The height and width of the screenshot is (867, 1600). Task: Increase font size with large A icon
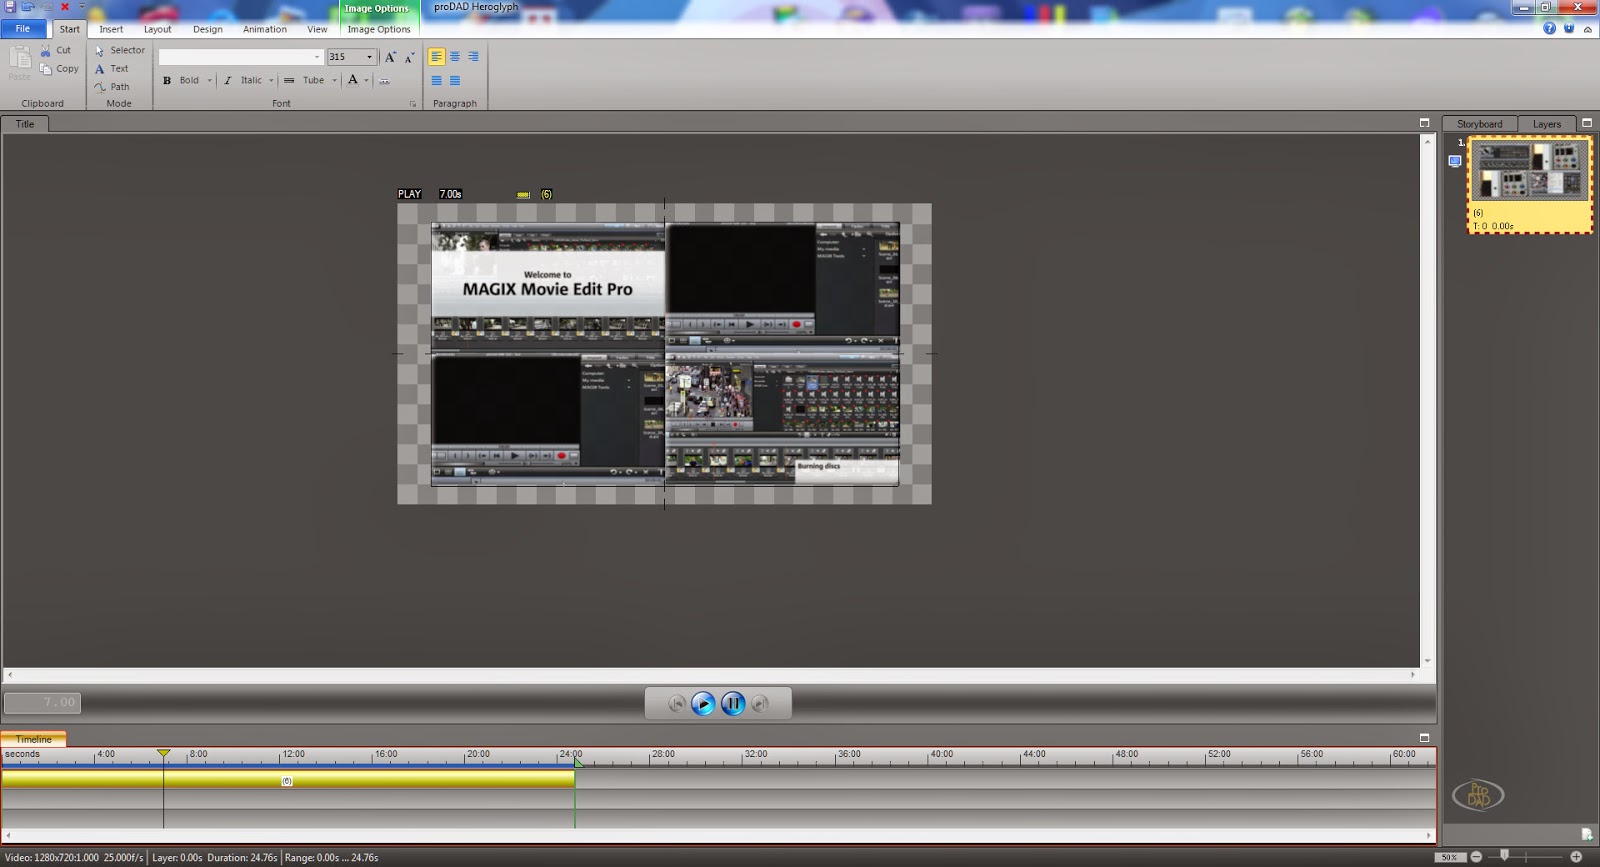[x=390, y=57]
